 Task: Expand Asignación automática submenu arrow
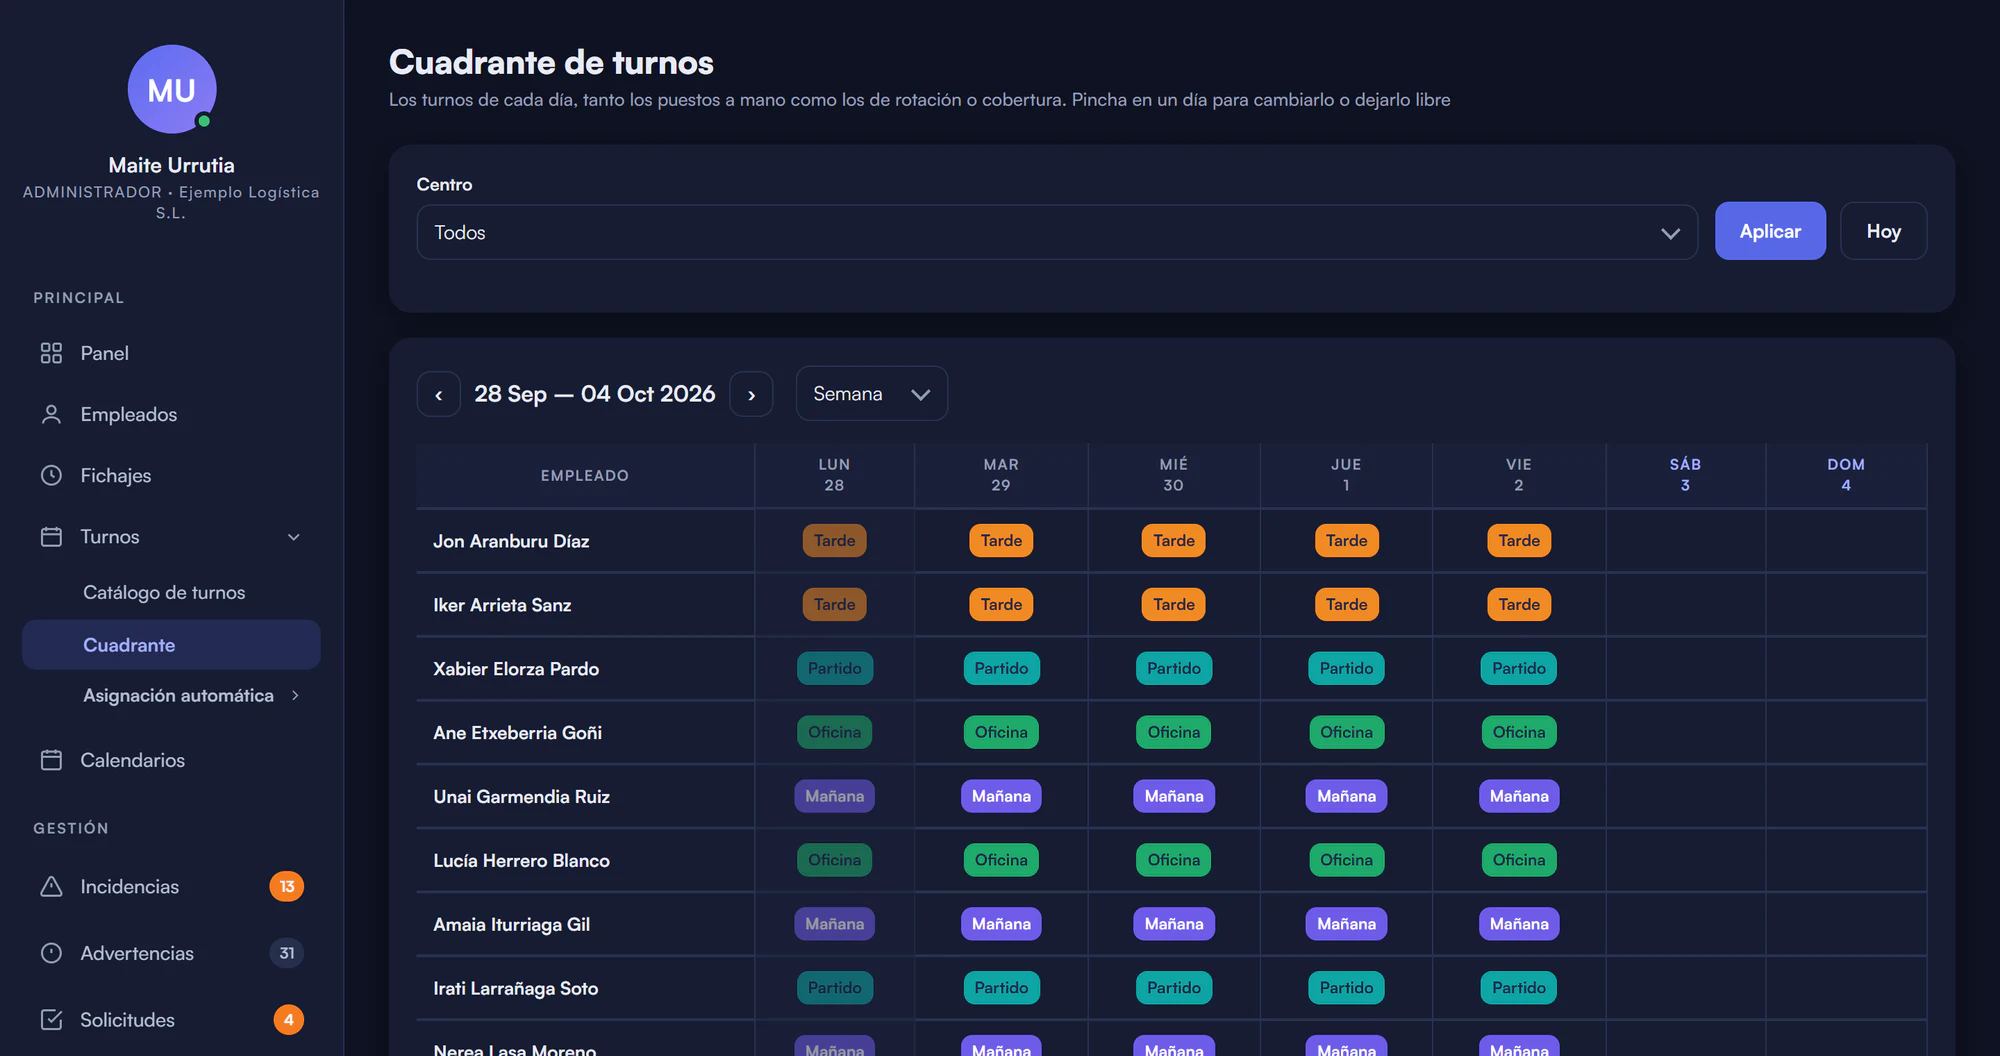295,695
